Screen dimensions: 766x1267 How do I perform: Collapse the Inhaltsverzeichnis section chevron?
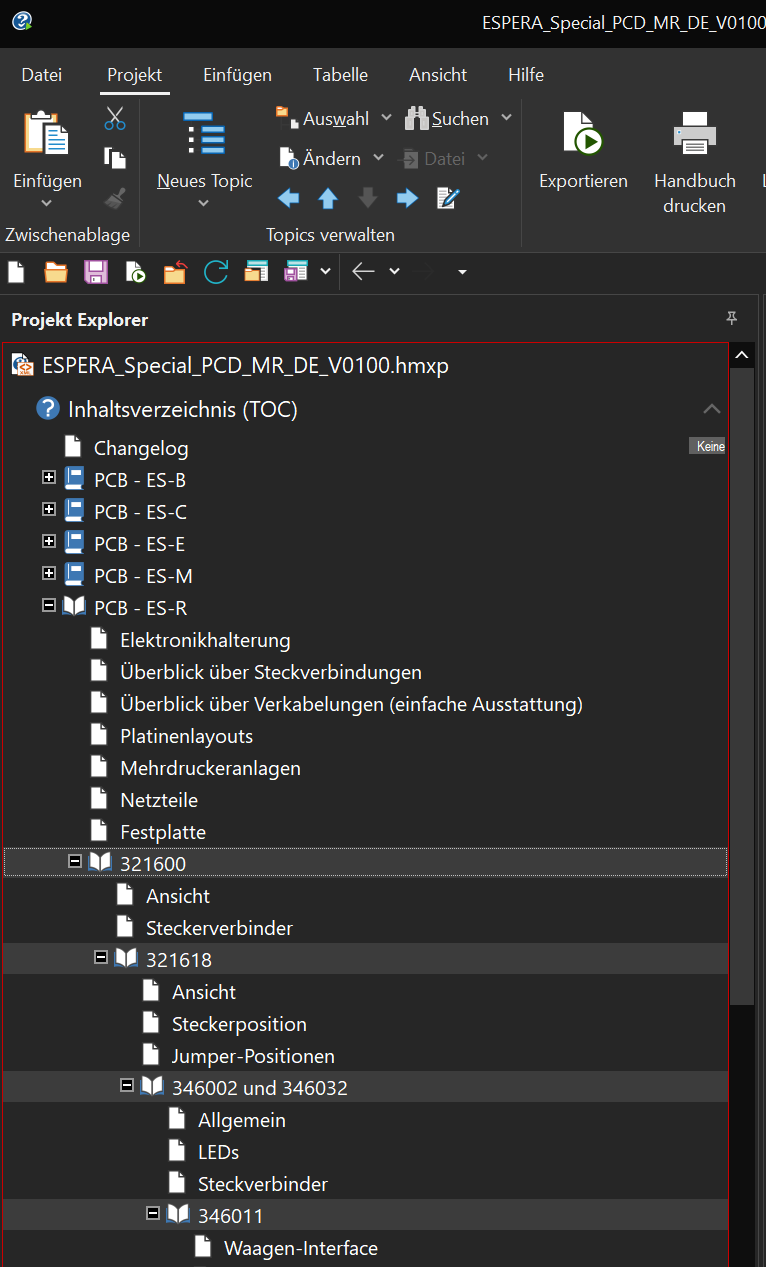click(712, 409)
